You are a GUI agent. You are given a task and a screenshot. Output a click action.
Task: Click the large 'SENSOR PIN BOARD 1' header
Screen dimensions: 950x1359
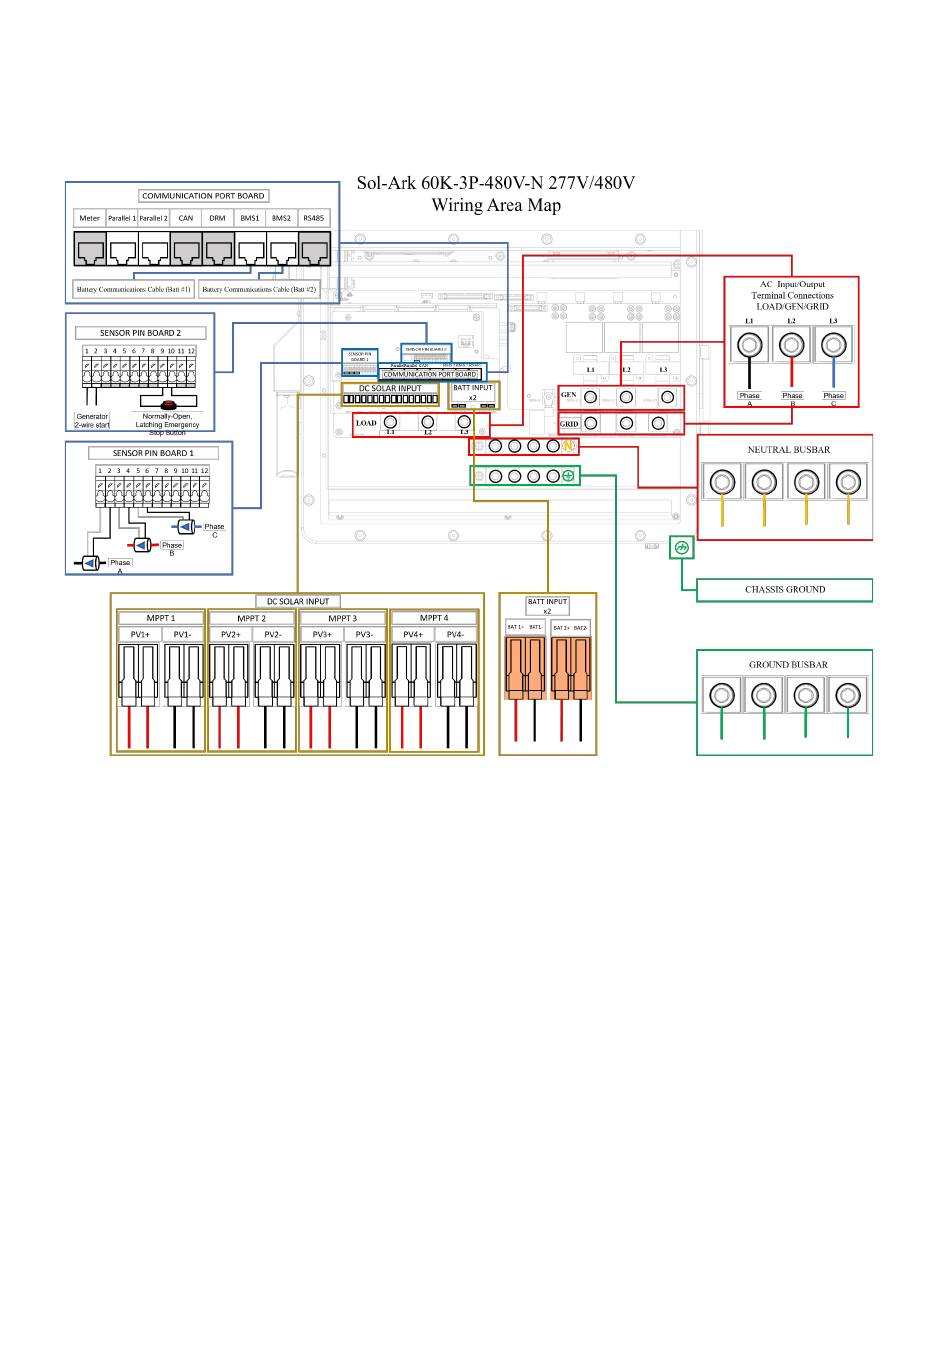(x=153, y=453)
